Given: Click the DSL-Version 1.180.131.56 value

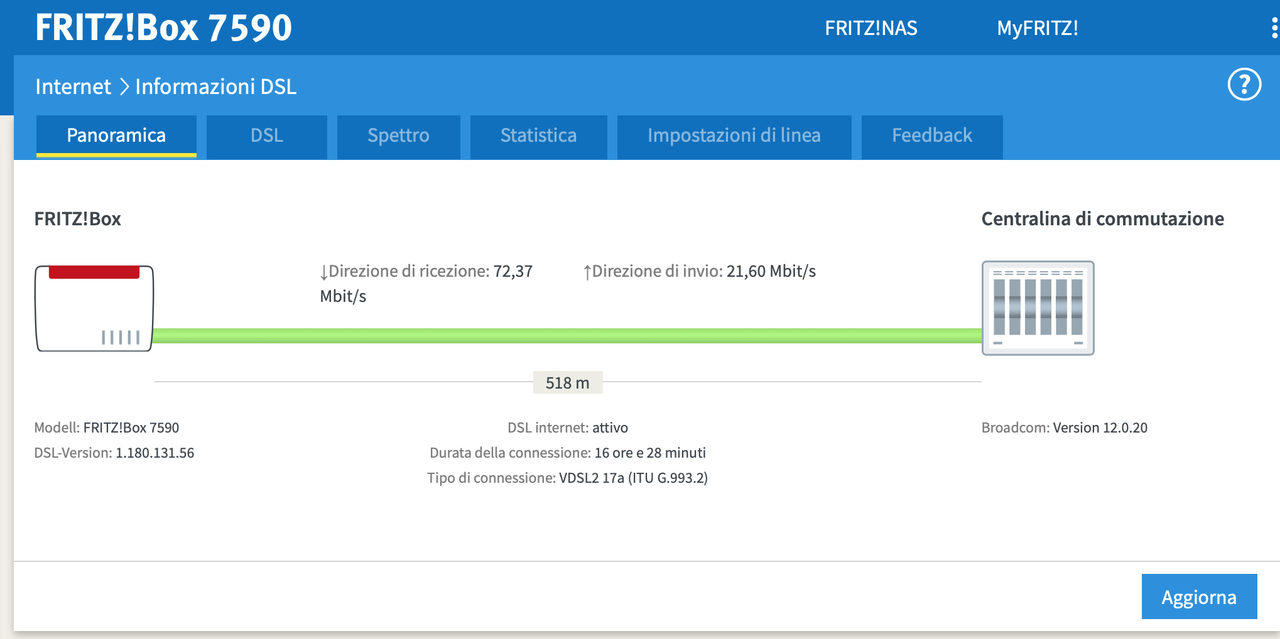Looking at the screenshot, I should tap(155, 452).
